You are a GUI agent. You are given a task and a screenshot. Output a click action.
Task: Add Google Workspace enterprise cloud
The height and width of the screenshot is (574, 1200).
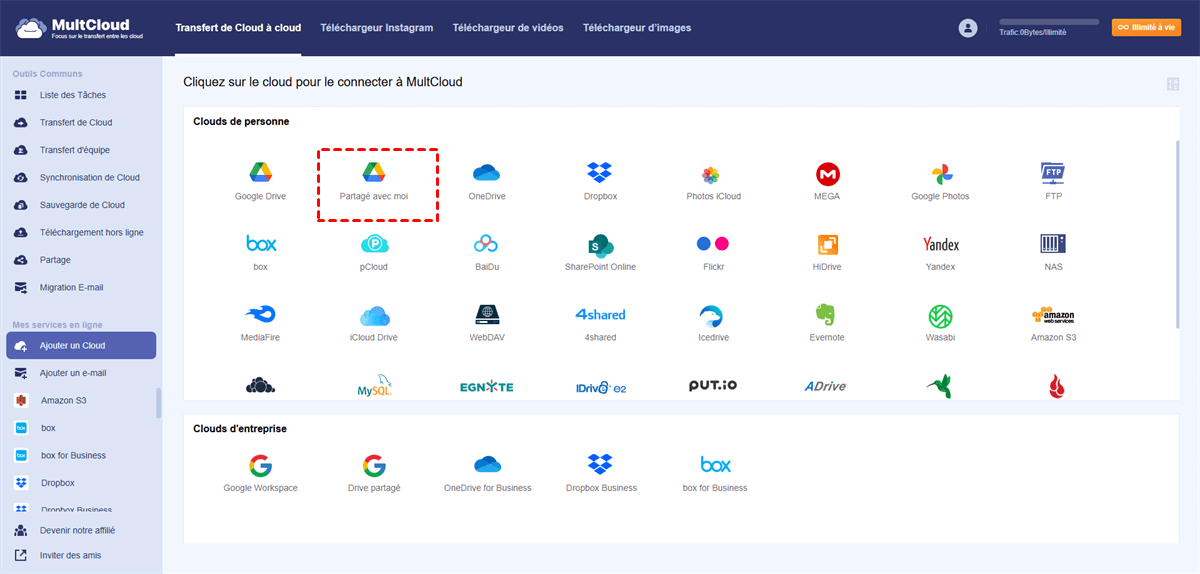pos(261,465)
